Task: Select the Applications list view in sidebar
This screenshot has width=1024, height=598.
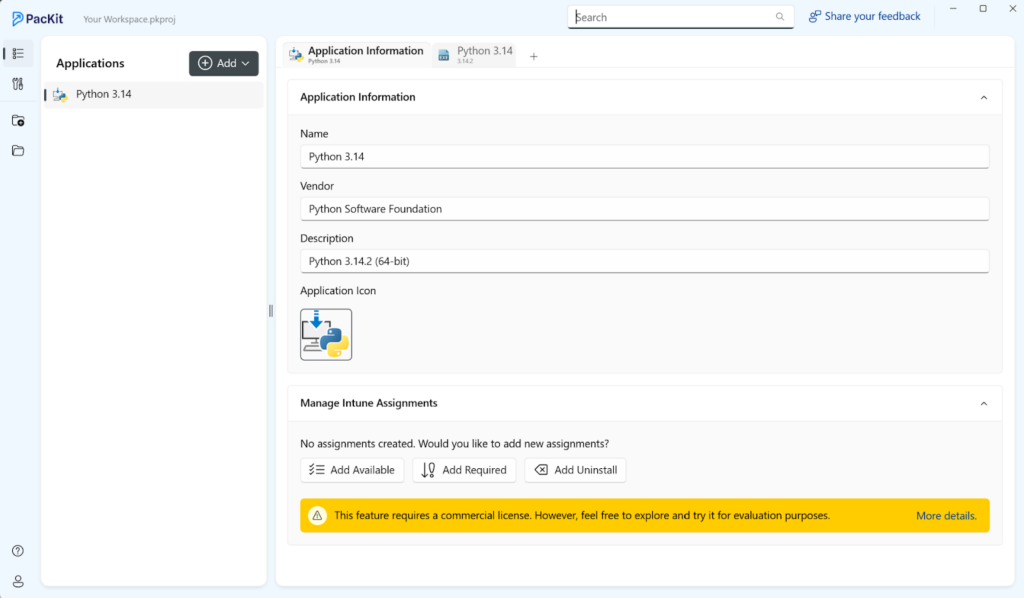Action: point(17,53)
